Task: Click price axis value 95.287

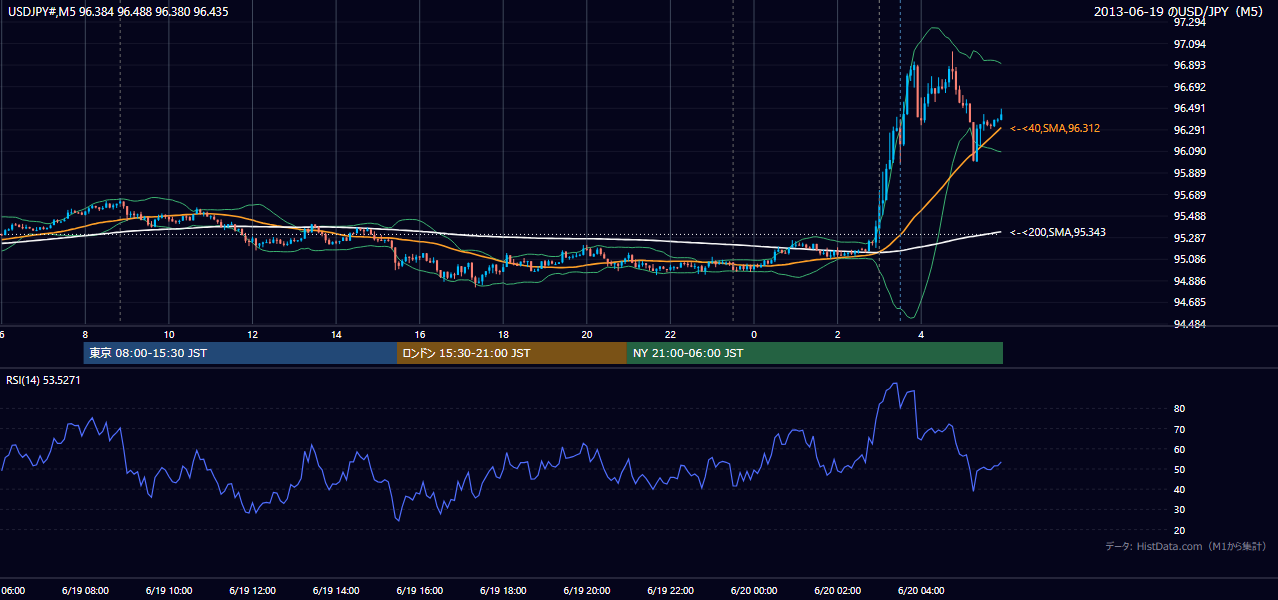Action: pyautogui.click(x=1189, y=238)
